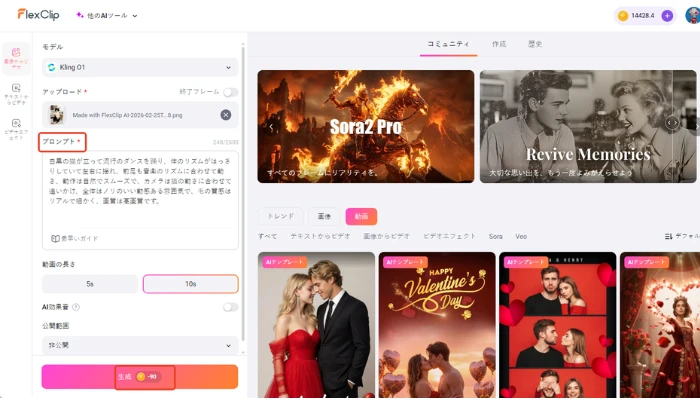Open the visibility range dropdown
The height and width of the screenshot is (400, 700).
click(140, 345)
